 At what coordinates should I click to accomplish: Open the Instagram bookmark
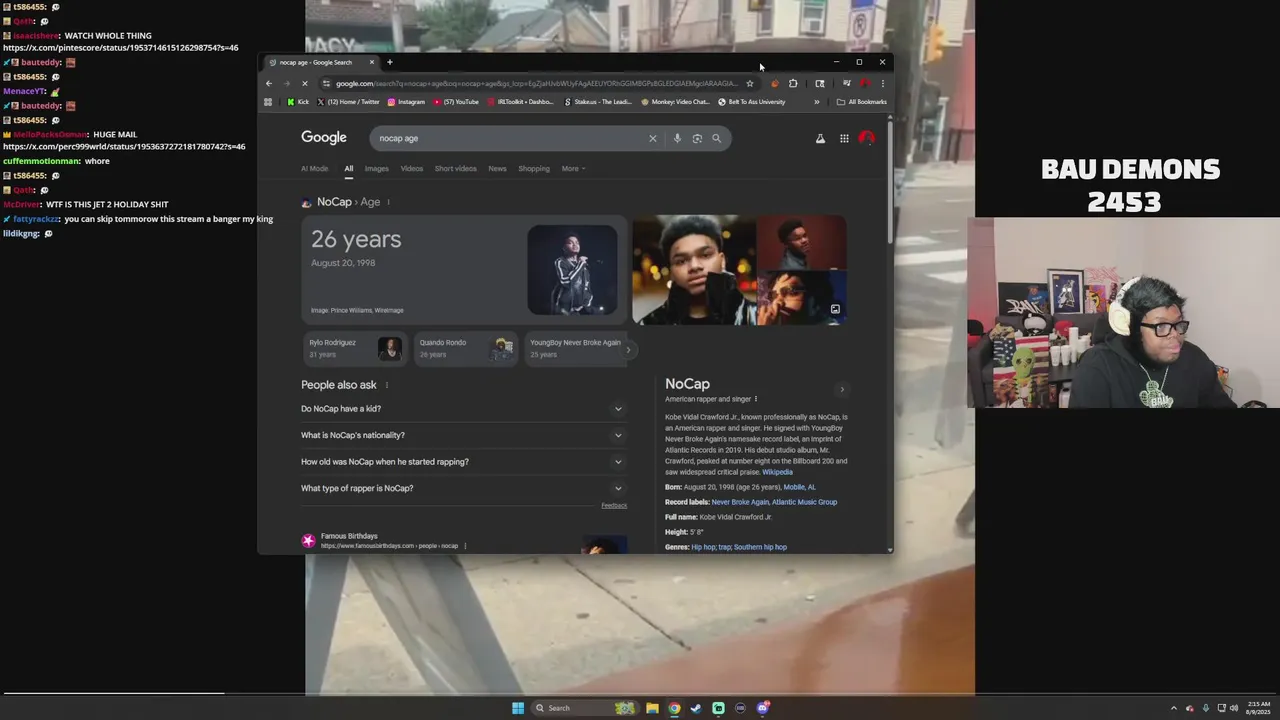405,102
